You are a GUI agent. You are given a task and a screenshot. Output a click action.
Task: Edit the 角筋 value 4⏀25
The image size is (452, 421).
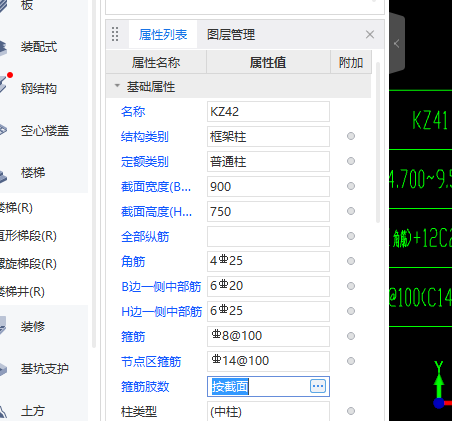coord(268,262)
